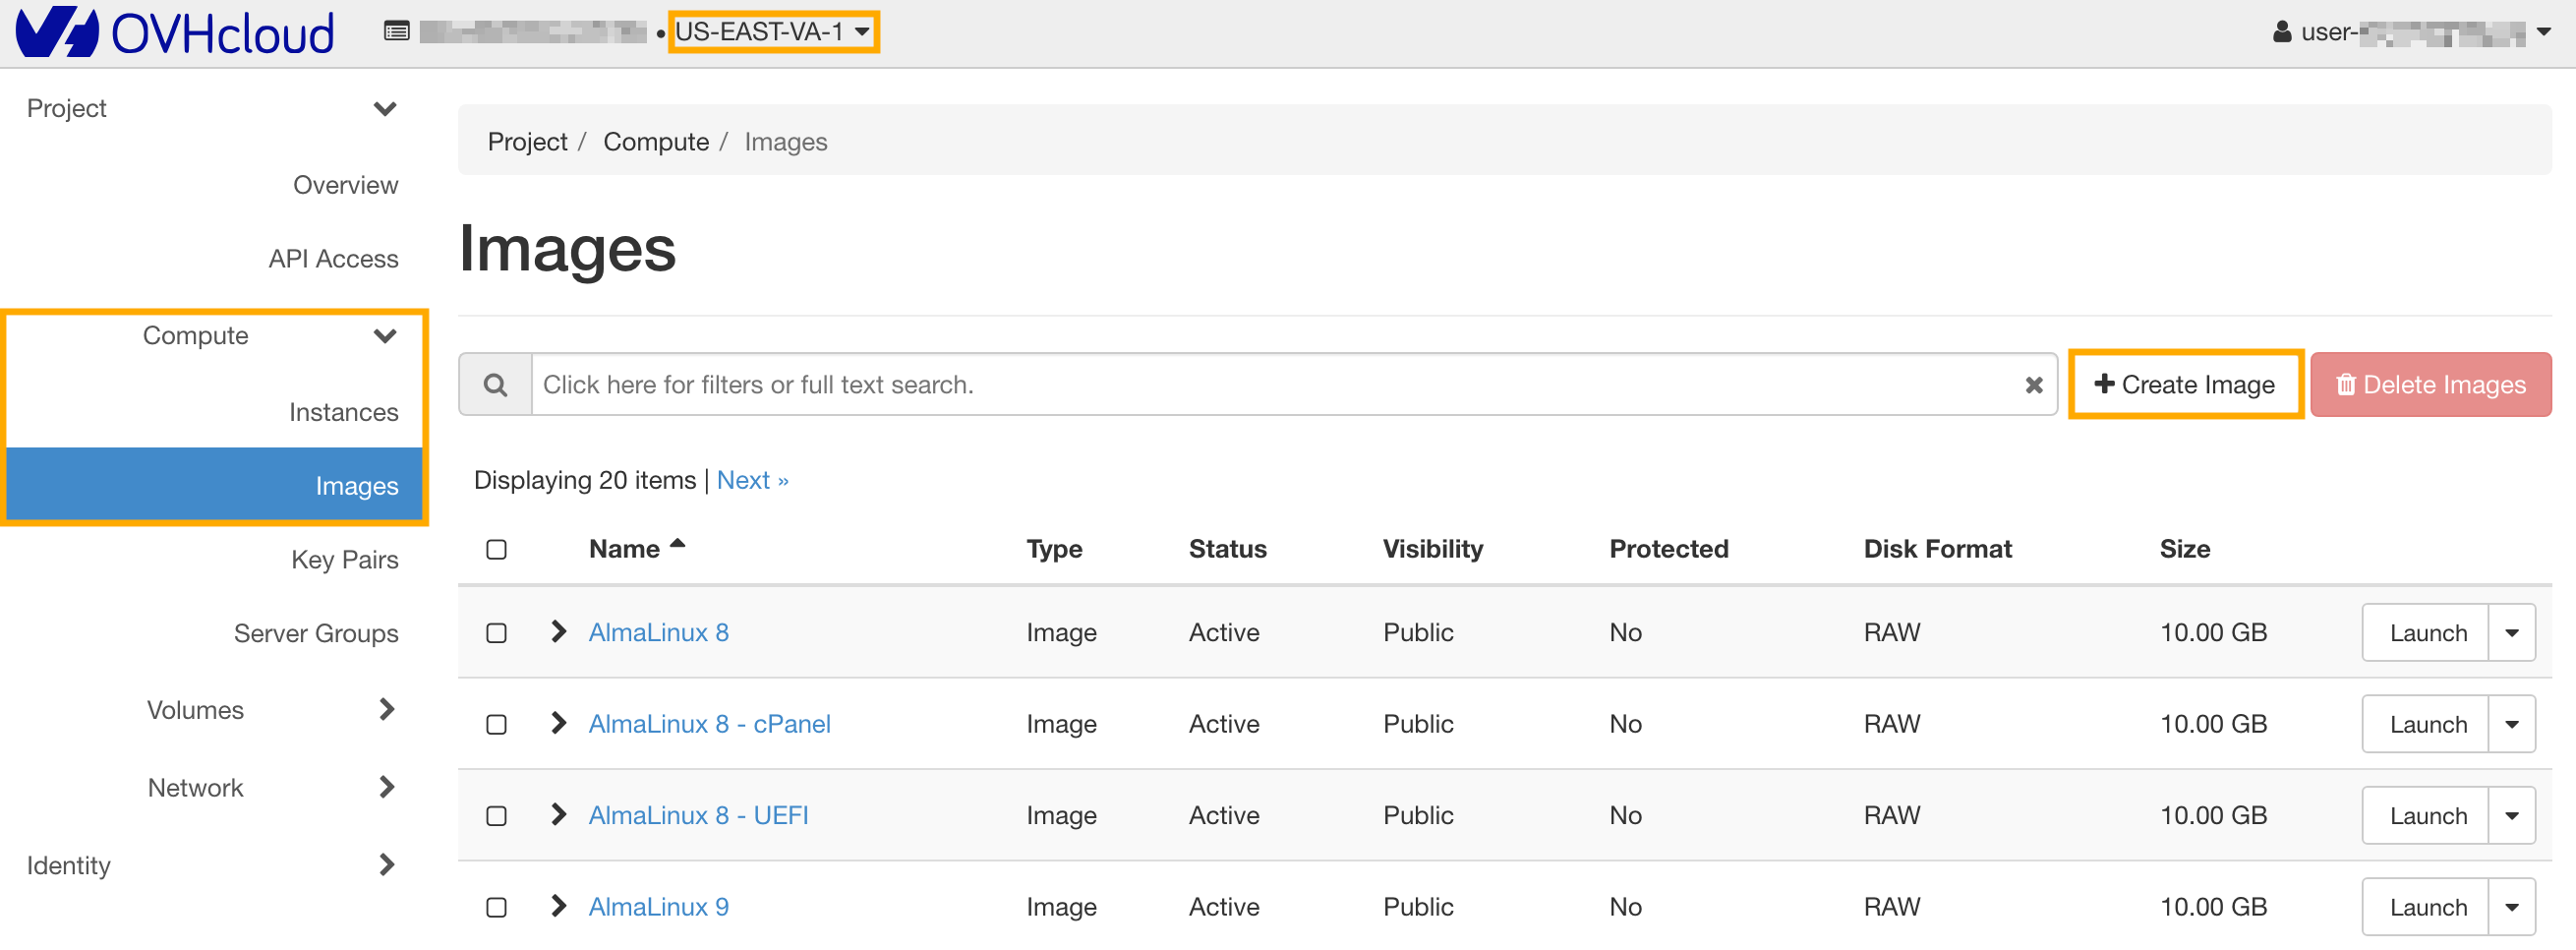Expand AlmaLinux 8 - cPanel row details

tap(559, 723)
